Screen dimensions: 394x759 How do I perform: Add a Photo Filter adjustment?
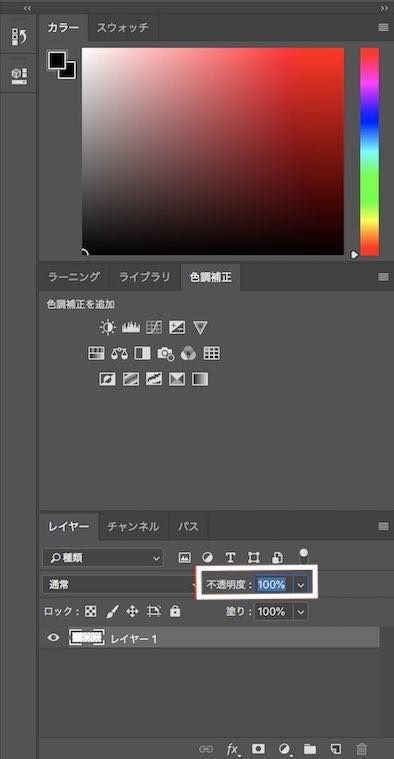166,354
